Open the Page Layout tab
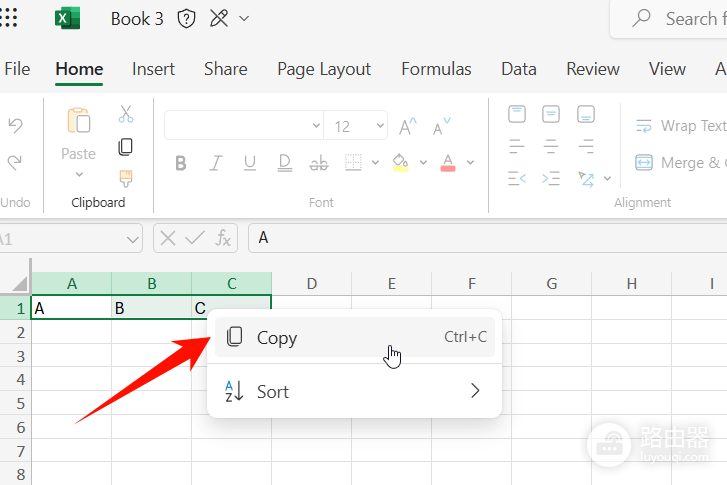The width and height of the screenshot is (727, 485). coord(324,69)
